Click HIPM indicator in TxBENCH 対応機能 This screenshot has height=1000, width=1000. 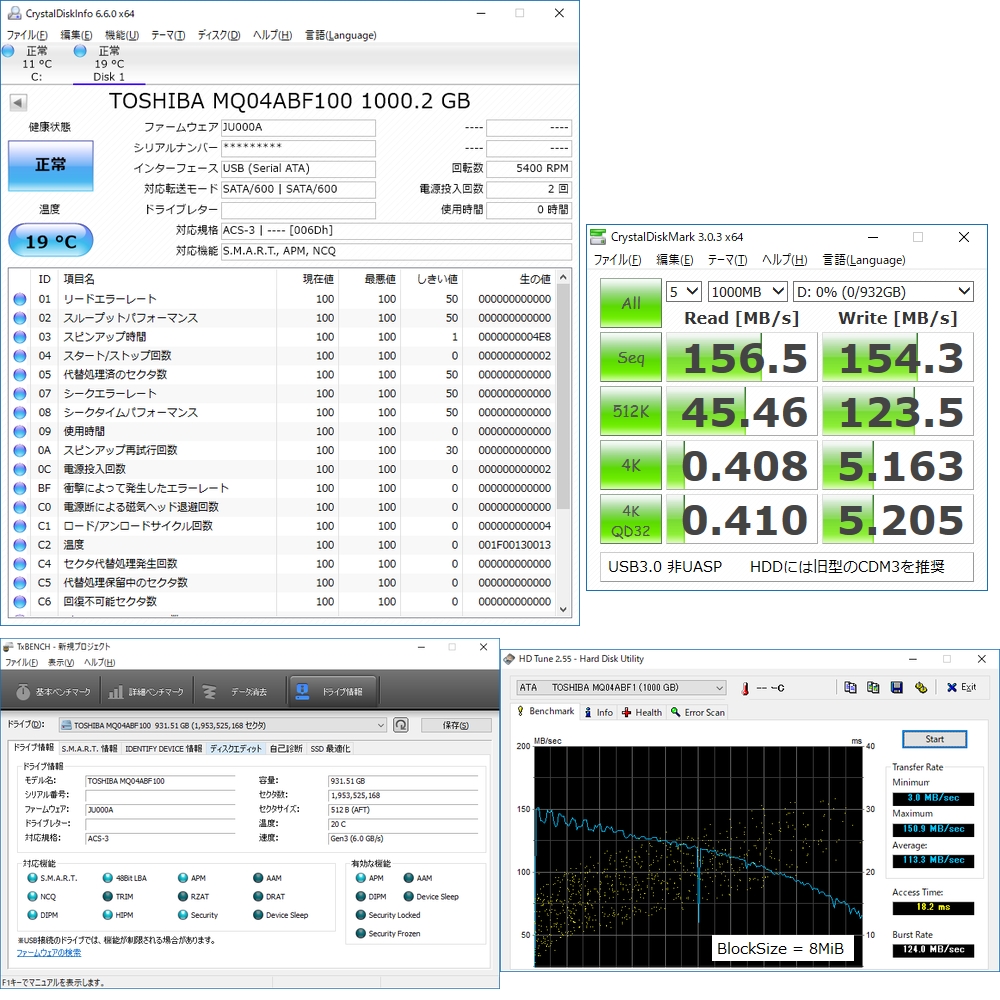point(108,915)
